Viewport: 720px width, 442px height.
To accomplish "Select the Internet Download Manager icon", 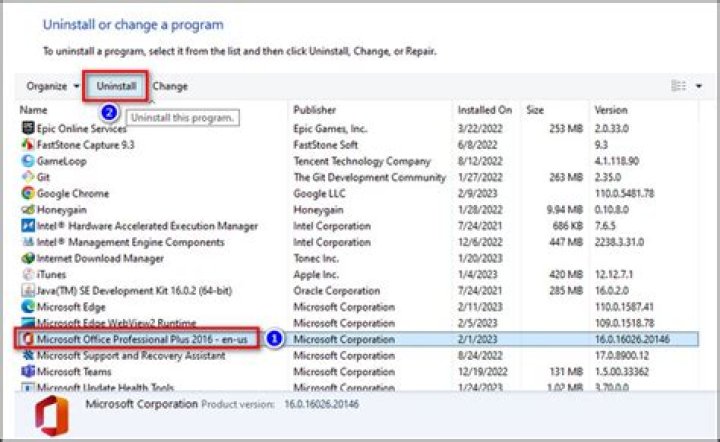I will click(28, 258).
